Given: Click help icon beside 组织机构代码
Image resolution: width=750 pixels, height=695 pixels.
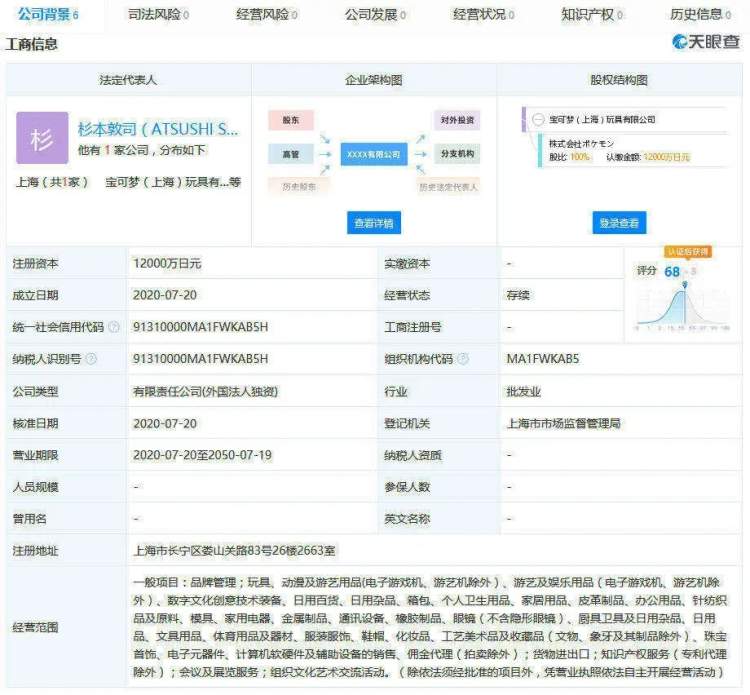Looking at the screenshot, I should [x=463, y=359].
